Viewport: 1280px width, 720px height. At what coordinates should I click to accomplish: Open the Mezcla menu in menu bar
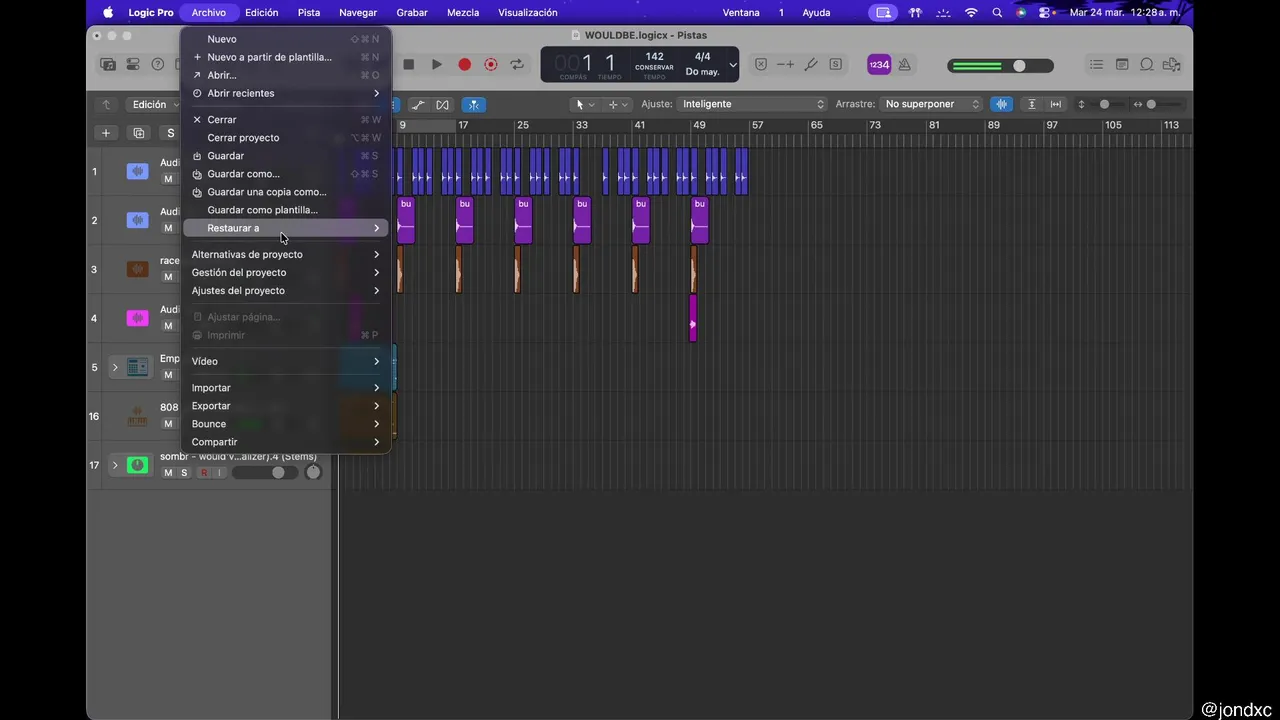tap(462, 12)
